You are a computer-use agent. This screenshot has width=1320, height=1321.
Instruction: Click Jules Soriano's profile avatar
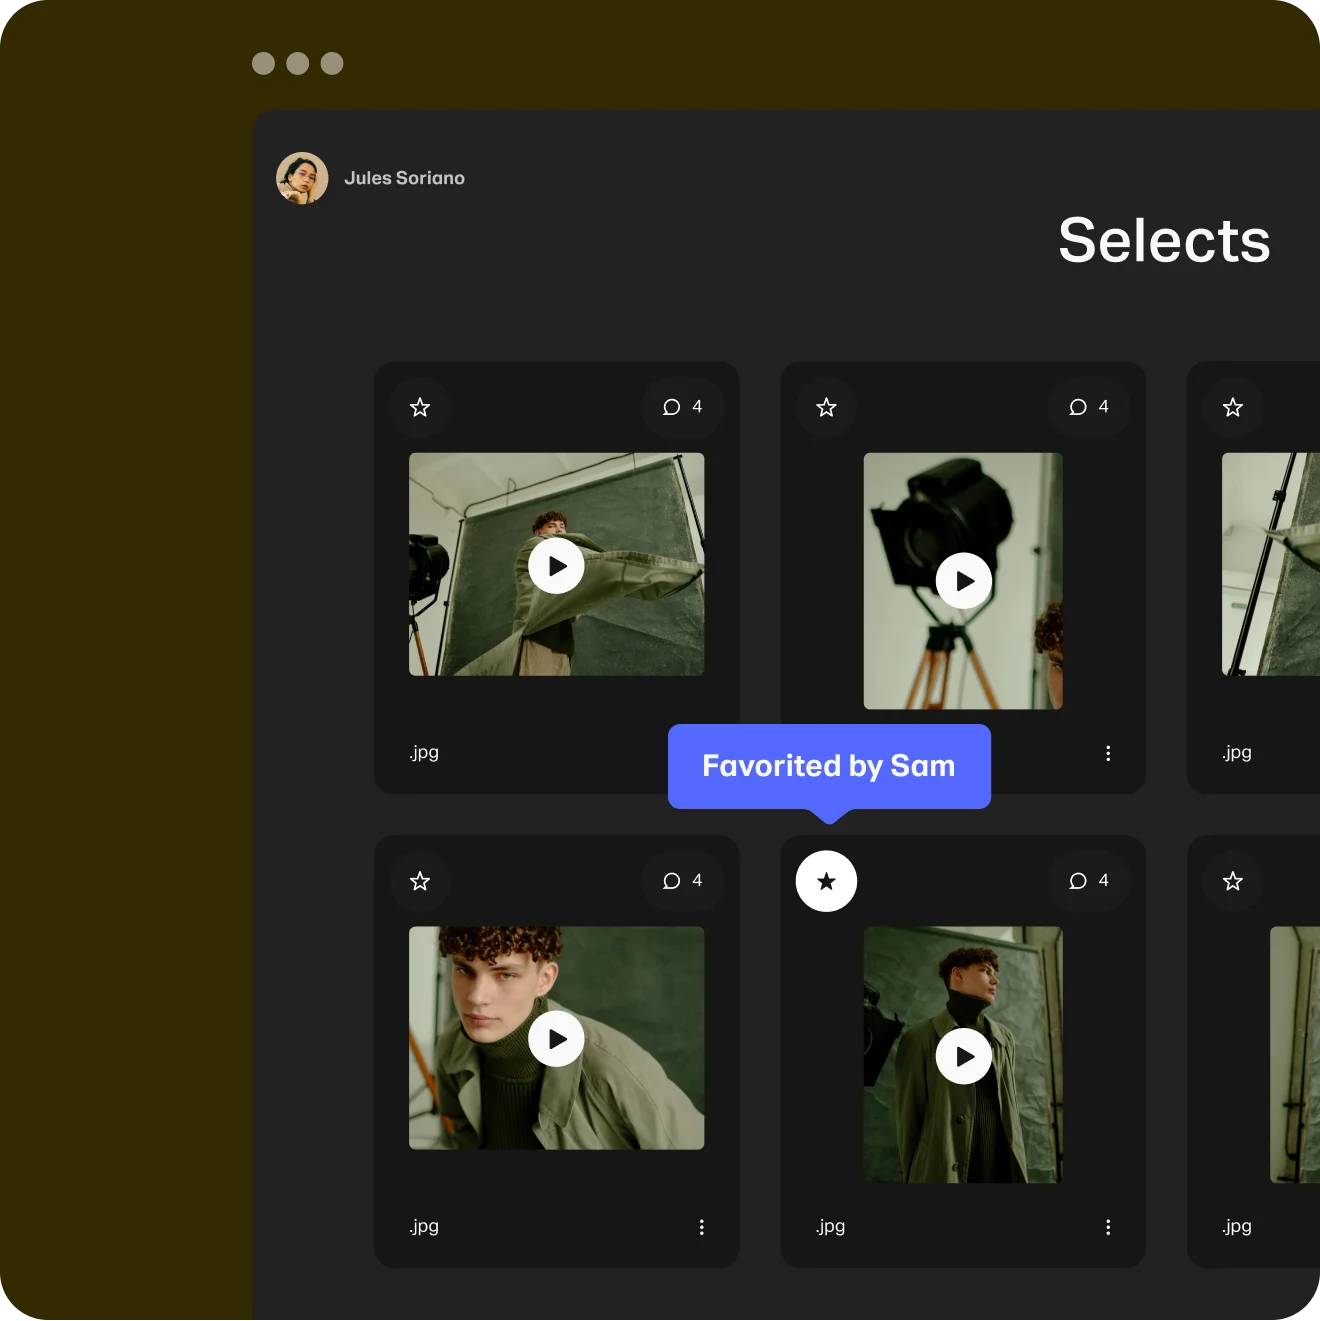coord(303,177)
